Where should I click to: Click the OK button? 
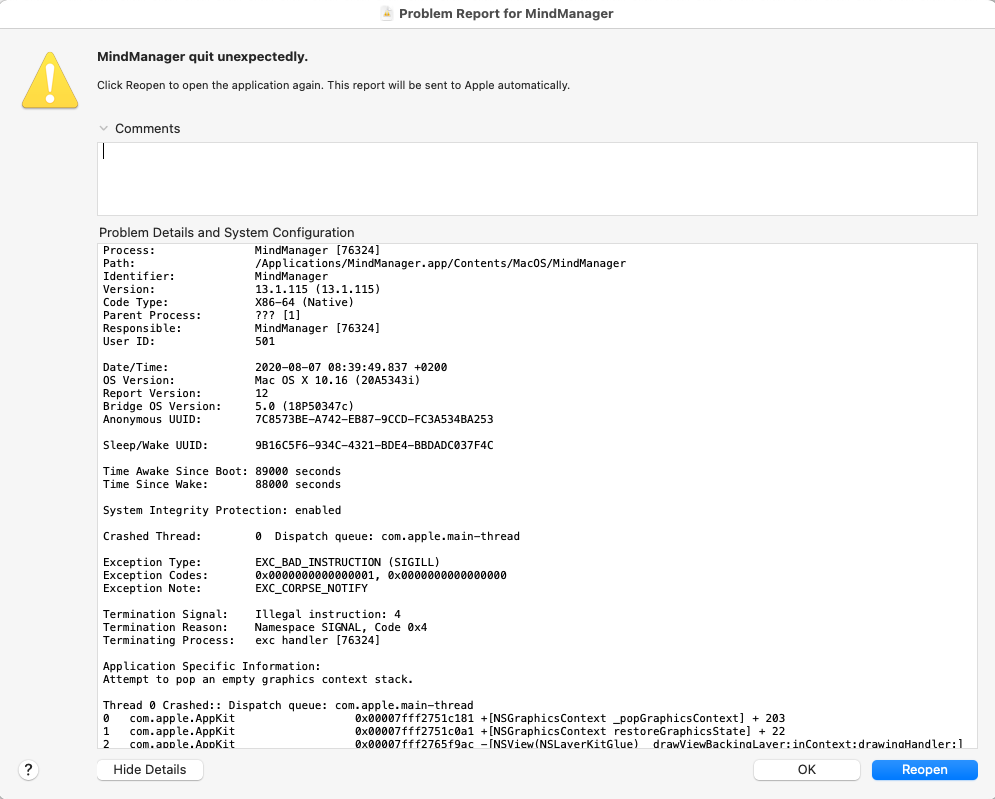807,769
